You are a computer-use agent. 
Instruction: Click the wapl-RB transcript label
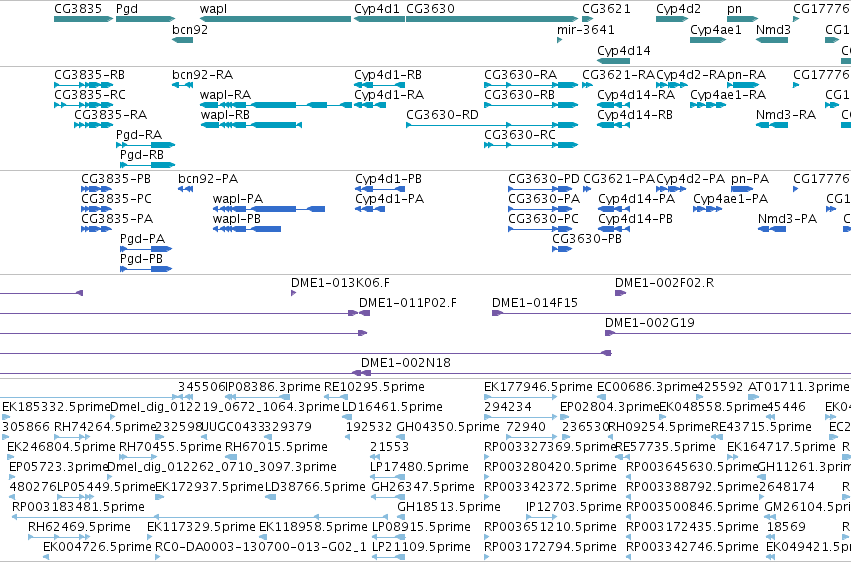coord(225,116)
